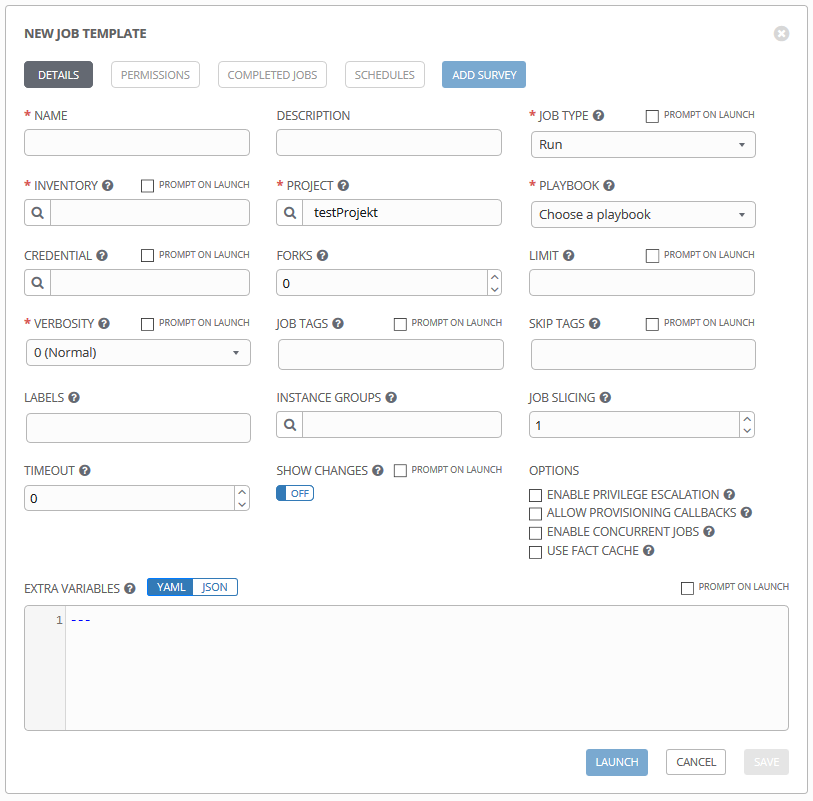Image resolution: width=813 pixels, height=801 pixels.
Task: Click the Launch button
Action: tap(617, 762)
